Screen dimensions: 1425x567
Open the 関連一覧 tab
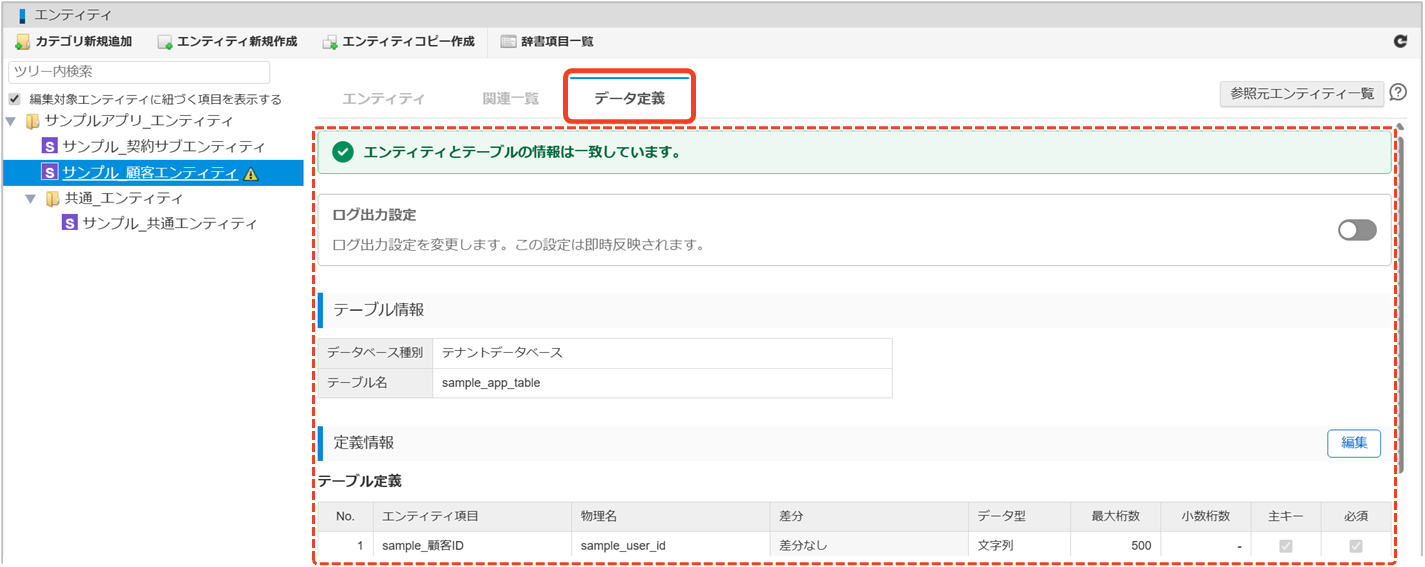pyautogui.click(x=511, y=99)
